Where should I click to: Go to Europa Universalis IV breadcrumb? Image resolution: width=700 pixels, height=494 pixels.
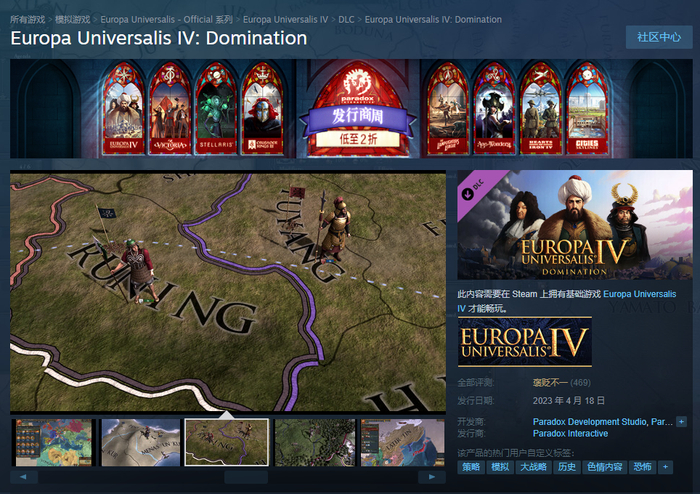285,20
